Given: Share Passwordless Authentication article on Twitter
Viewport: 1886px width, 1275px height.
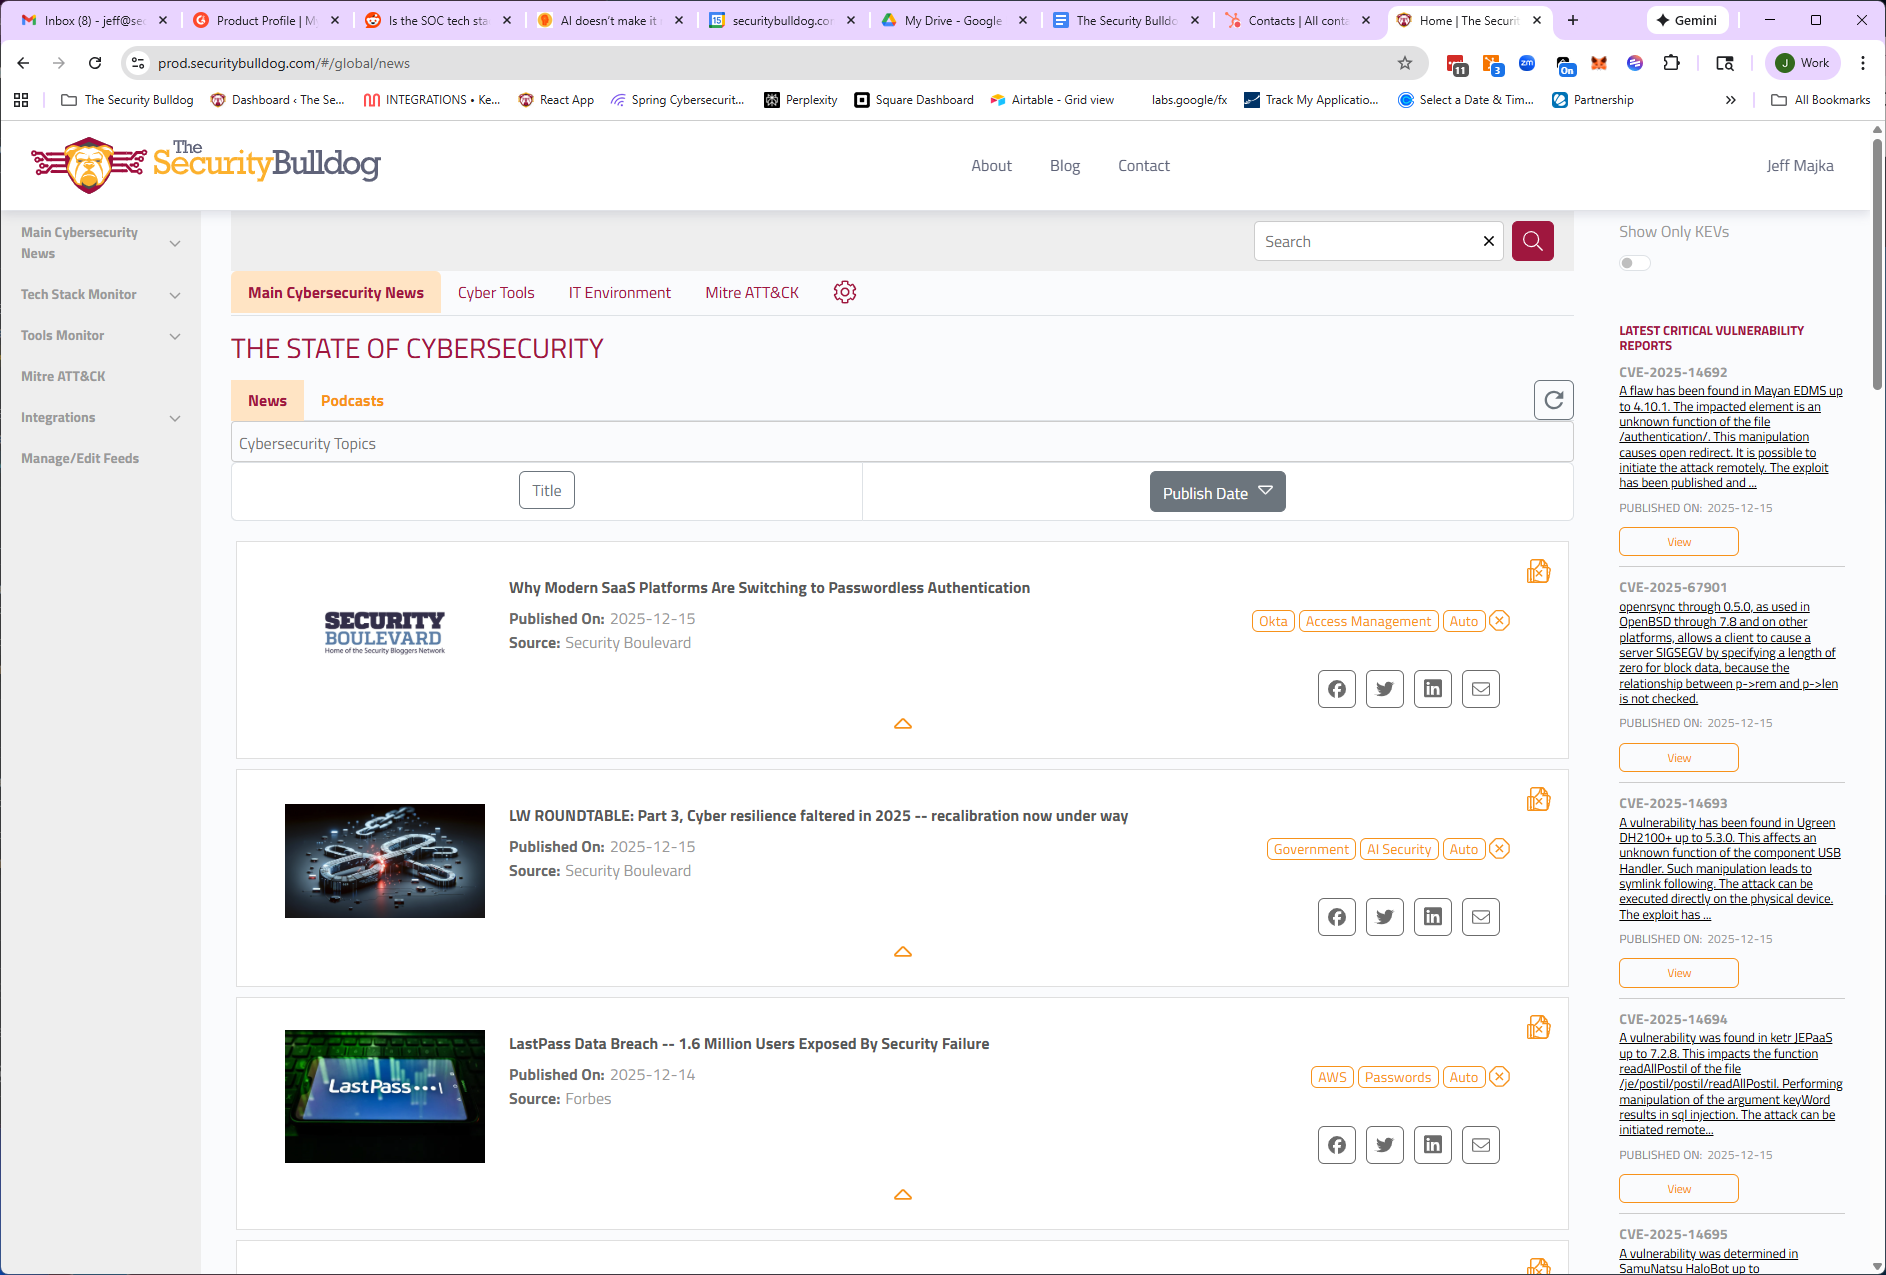Looking at the screenshot, I should [x=1385, y=689].
